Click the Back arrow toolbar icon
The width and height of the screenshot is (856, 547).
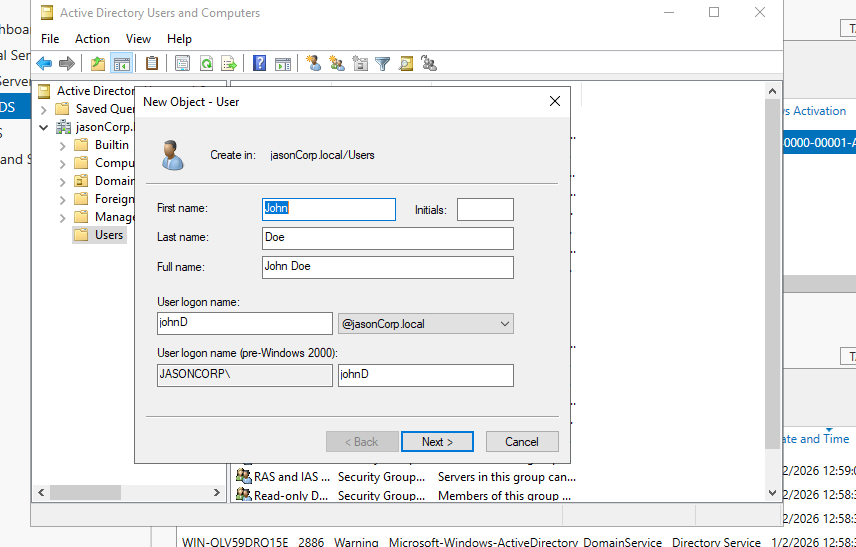click(x=44, y=63)
